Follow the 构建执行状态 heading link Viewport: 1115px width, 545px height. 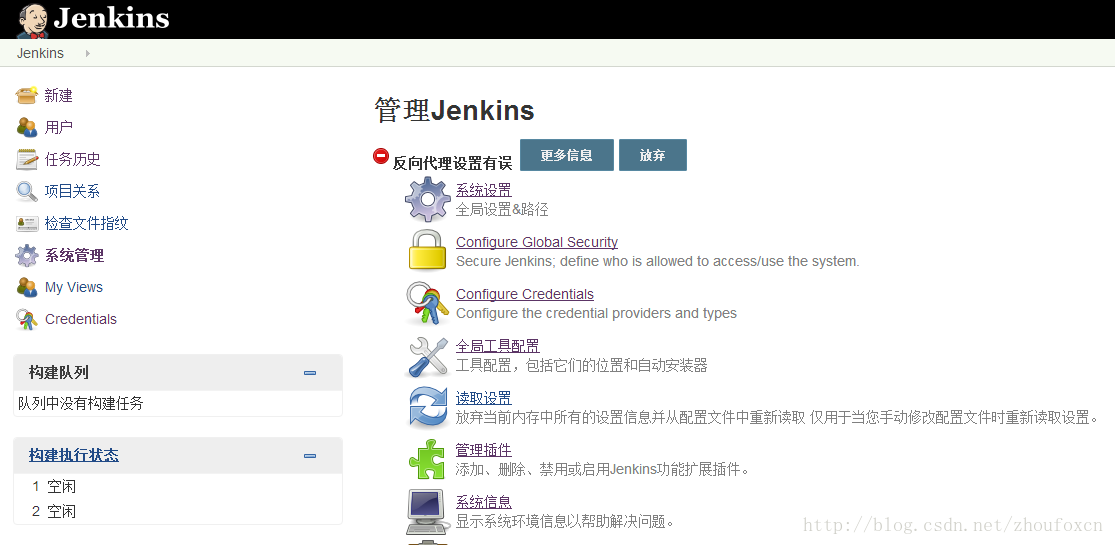pos(74,455)
